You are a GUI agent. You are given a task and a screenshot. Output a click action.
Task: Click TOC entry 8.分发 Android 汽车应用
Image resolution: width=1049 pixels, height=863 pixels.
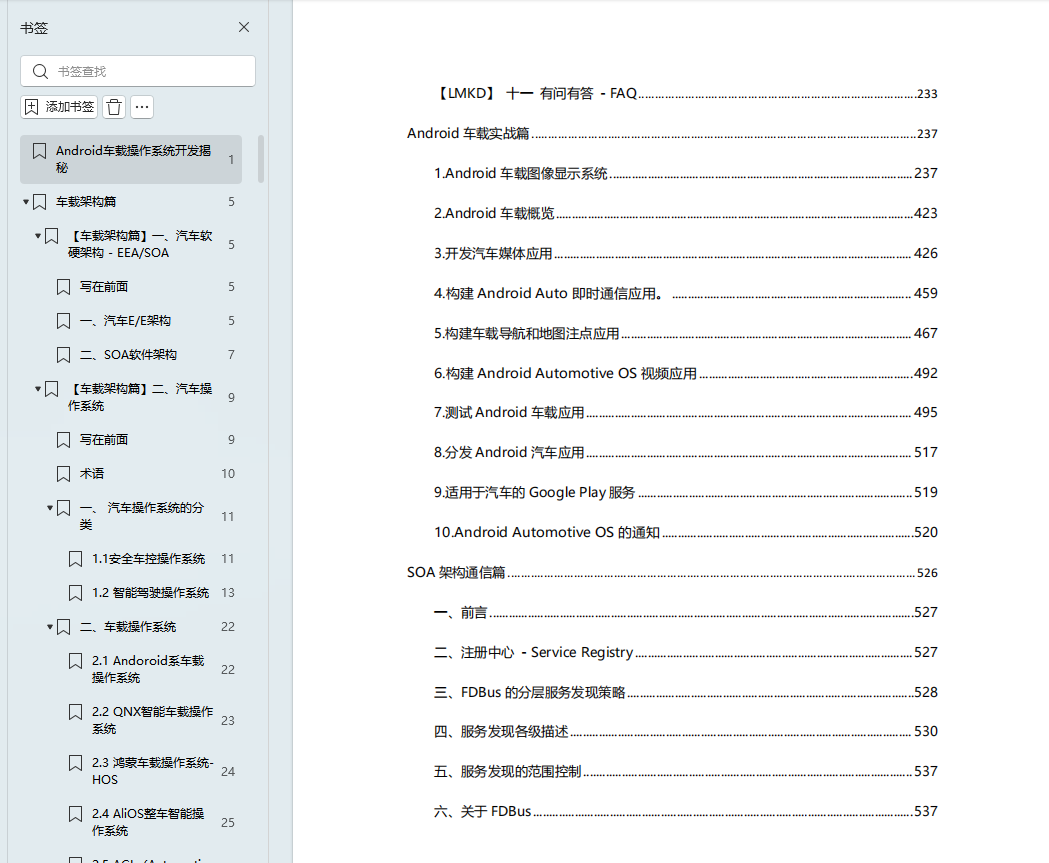coord(686,453)
